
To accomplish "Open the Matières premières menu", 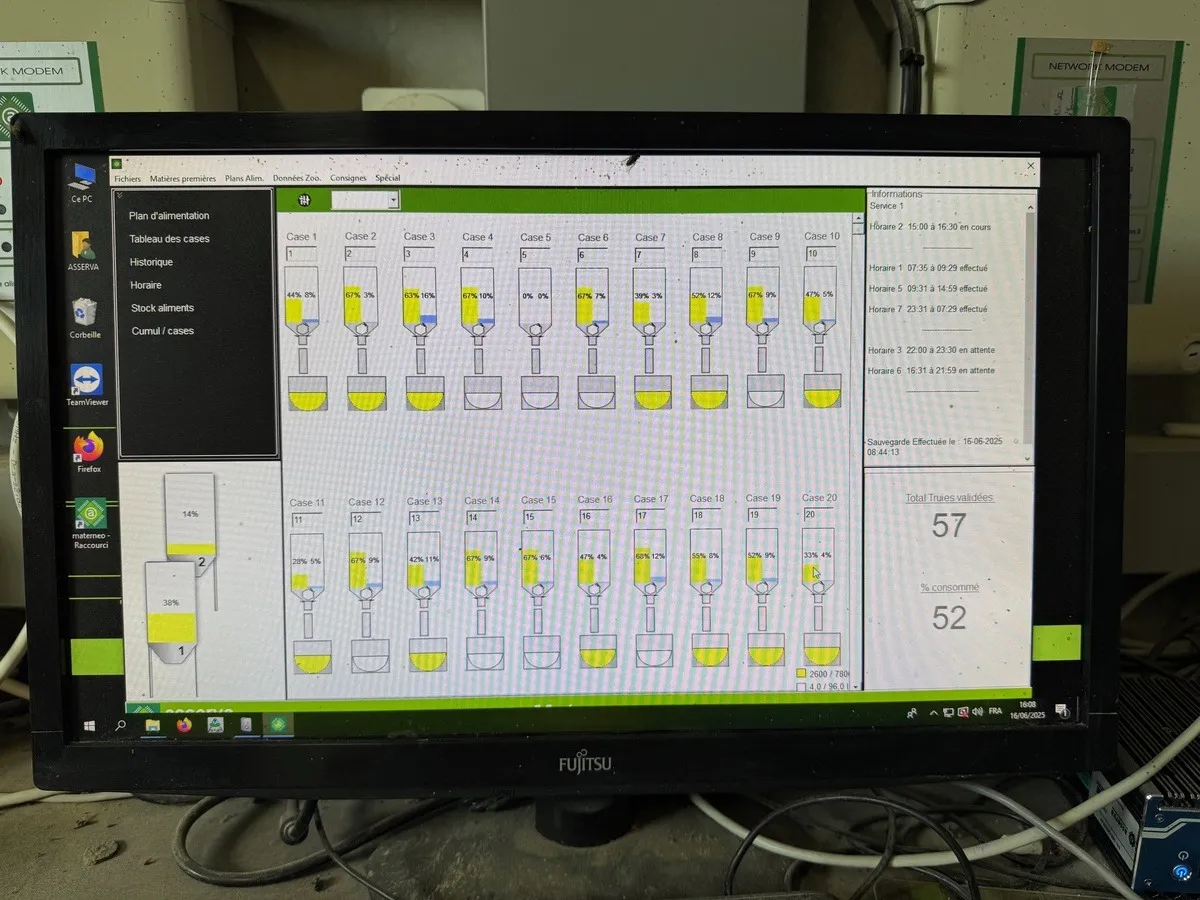I will pyautogui.click(x=182, y=179).
